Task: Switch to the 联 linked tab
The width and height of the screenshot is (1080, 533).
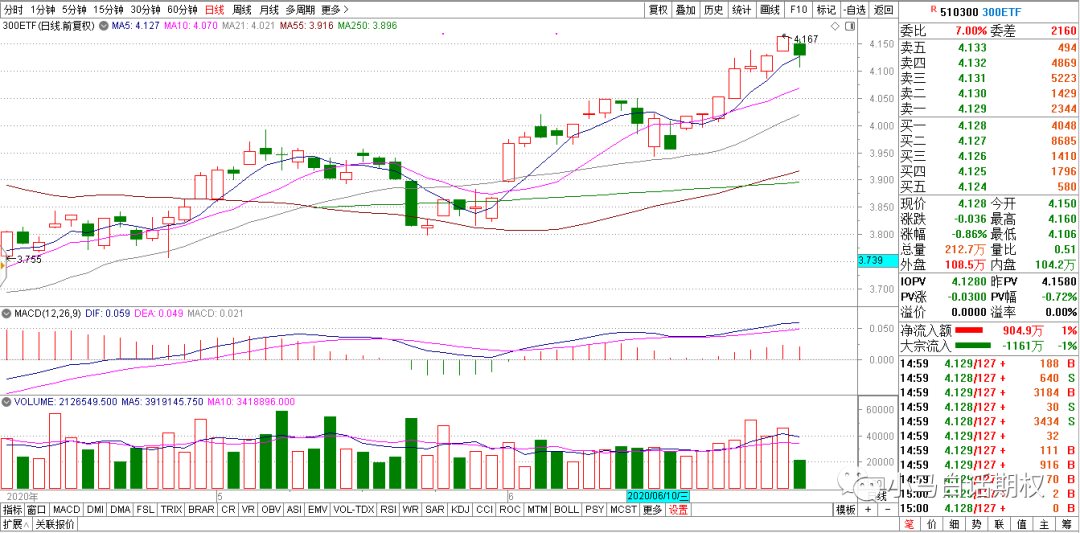Action: (1000, 524)
